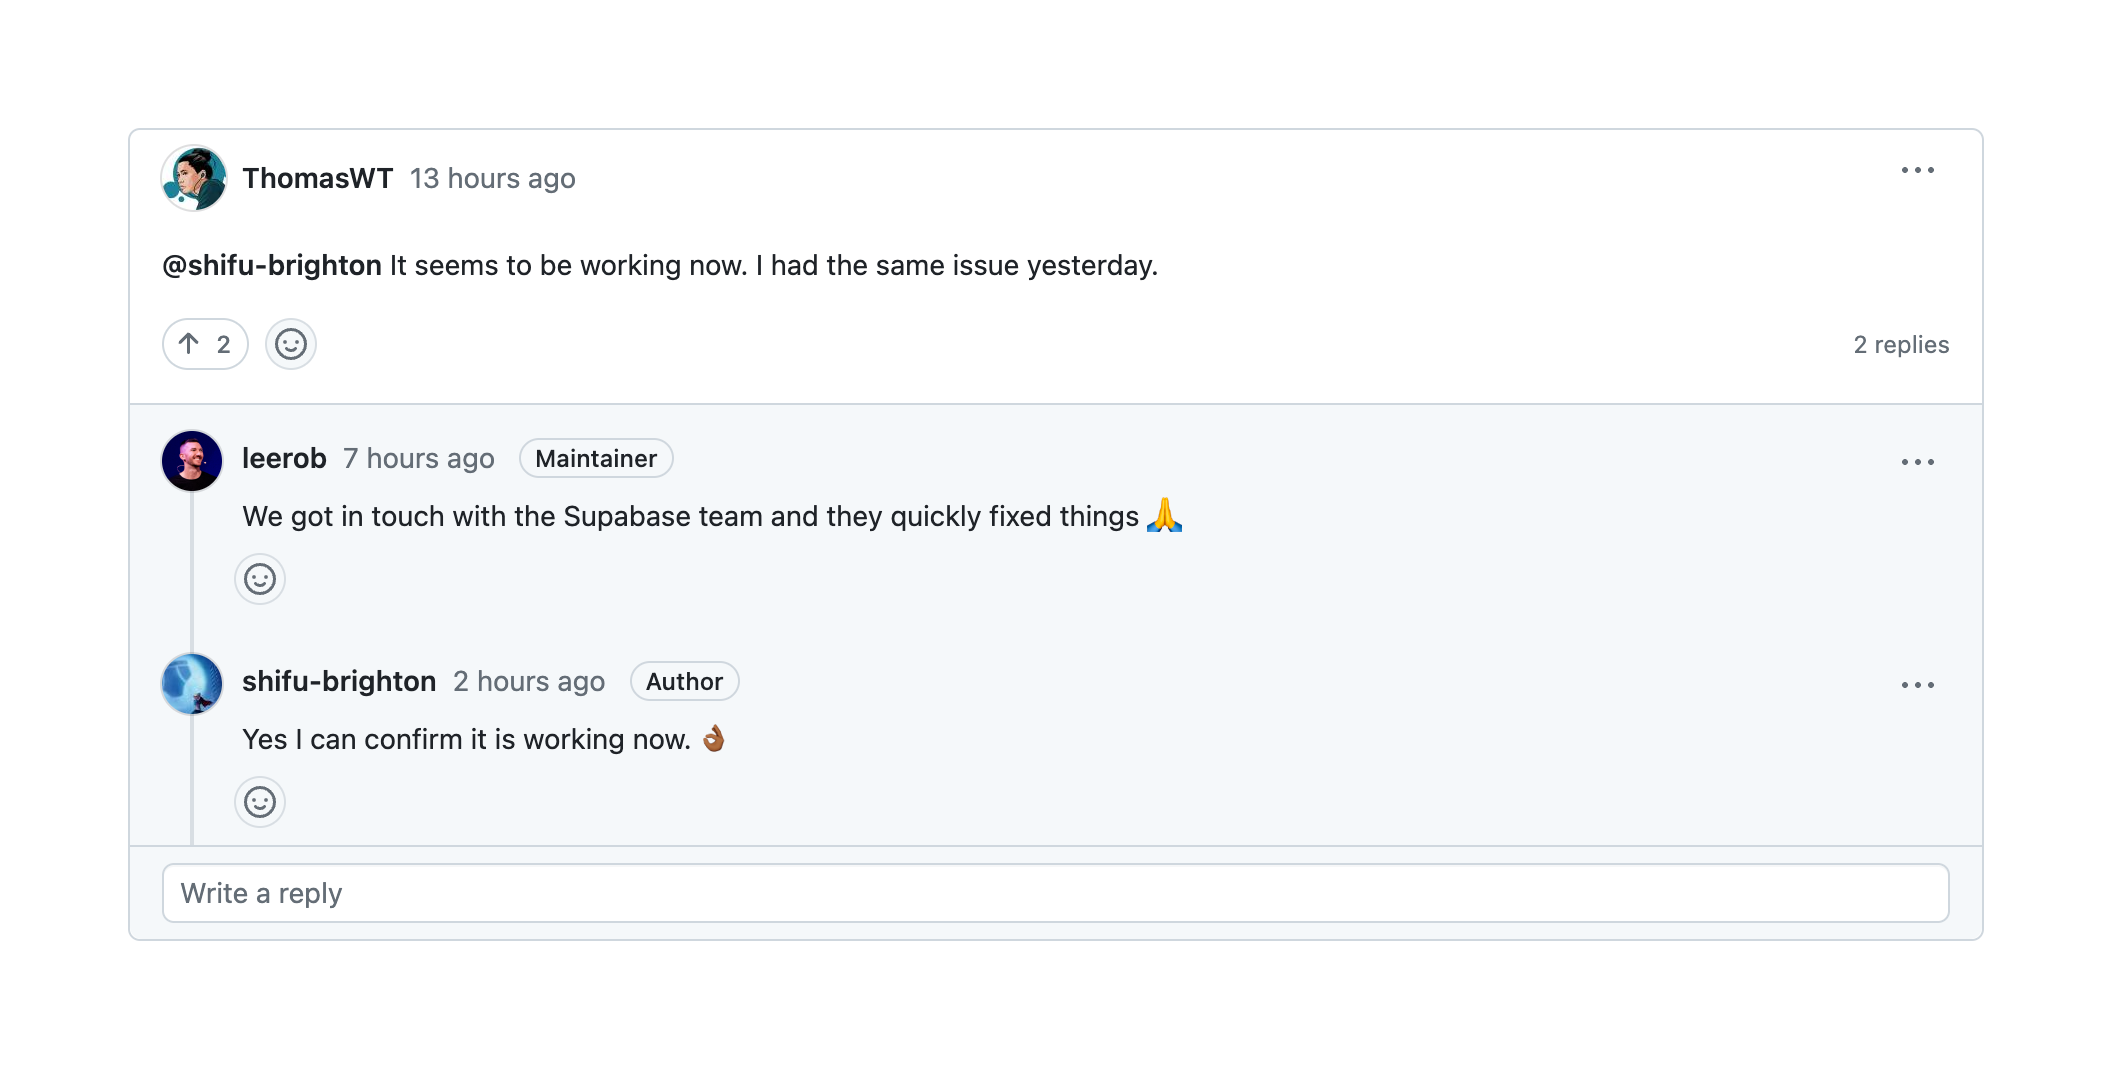
Task: Open options menu for ThomasWT's comment
Action: tap(1917, 171)
